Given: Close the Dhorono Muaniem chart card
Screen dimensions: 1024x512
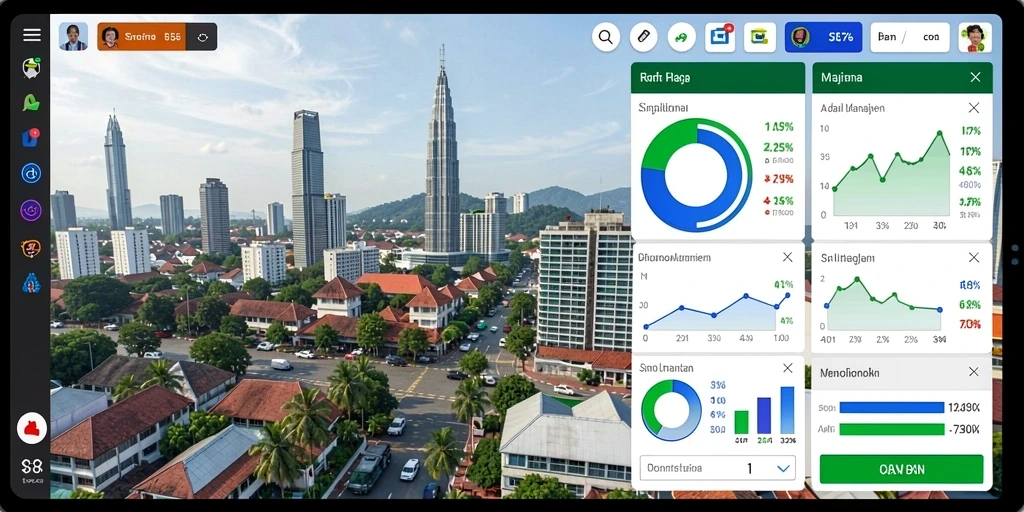Looking at the screenshot, I should [x=788, y=257].
